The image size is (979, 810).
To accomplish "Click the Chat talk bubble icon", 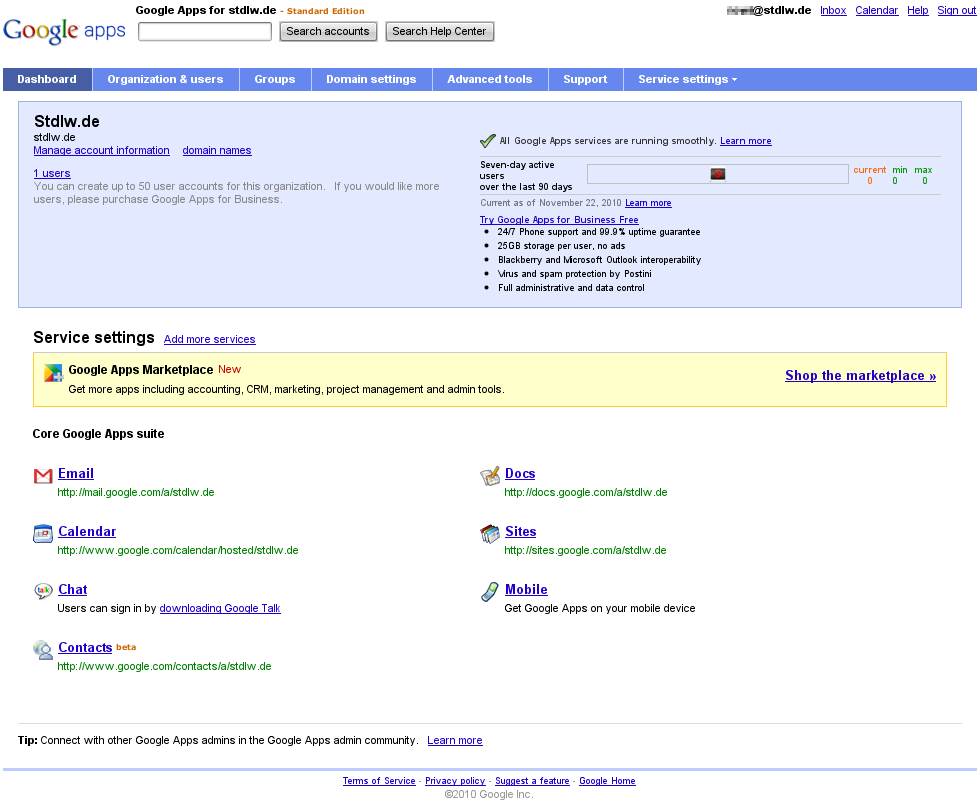I will tap(42, 591).
